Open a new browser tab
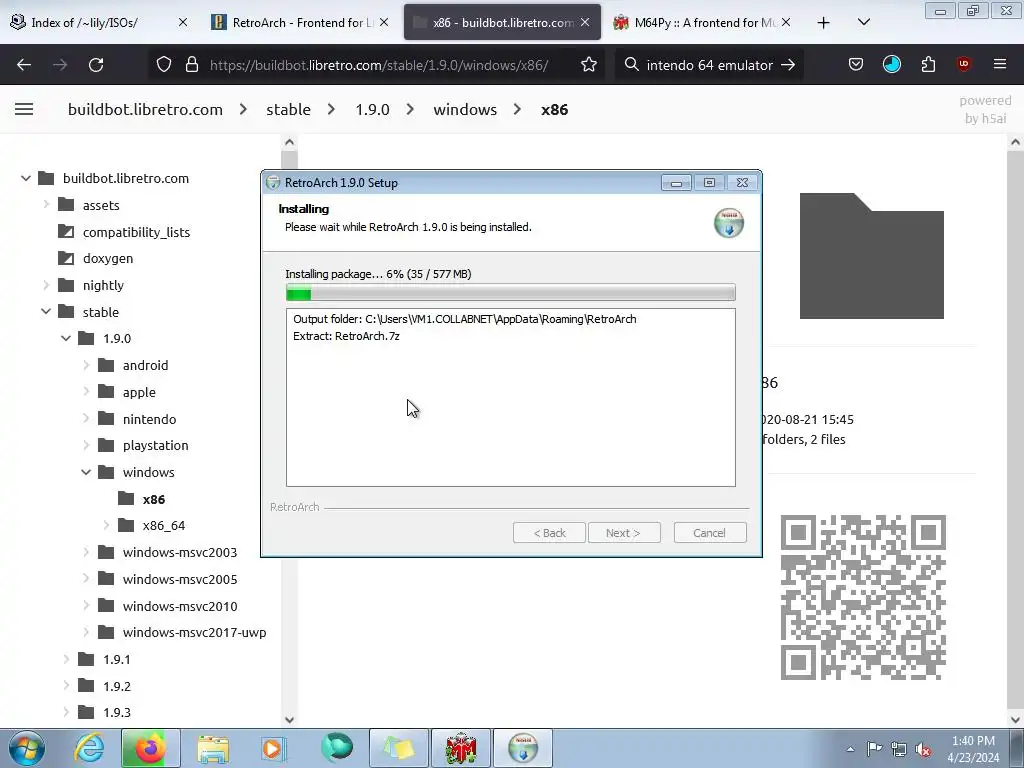 (x=824, y=23)
